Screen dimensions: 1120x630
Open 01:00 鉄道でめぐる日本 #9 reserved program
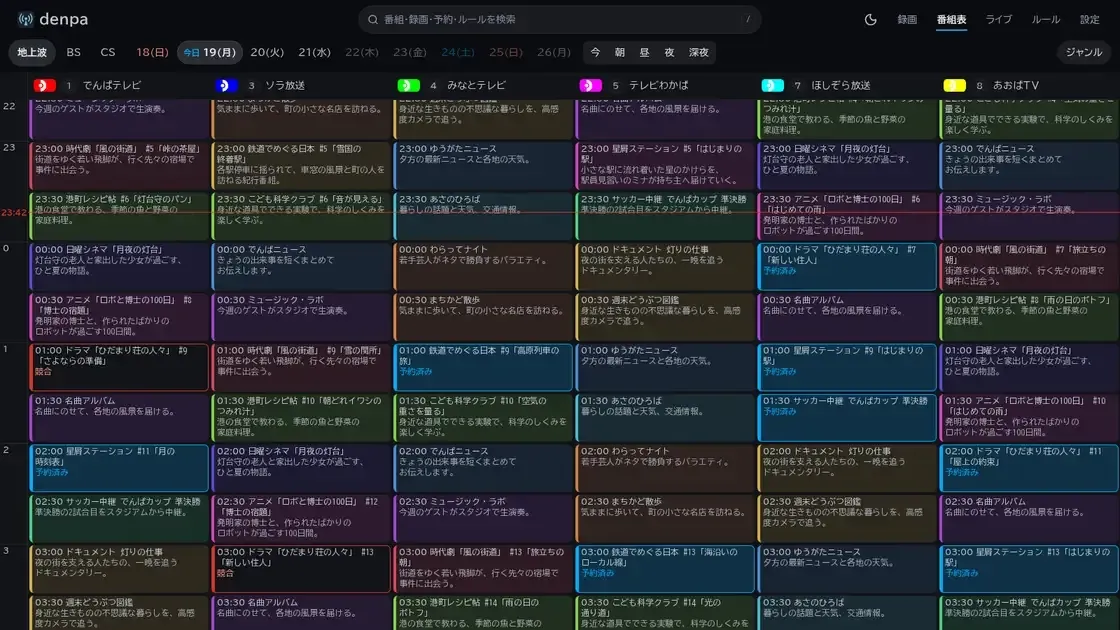[483, 367]
